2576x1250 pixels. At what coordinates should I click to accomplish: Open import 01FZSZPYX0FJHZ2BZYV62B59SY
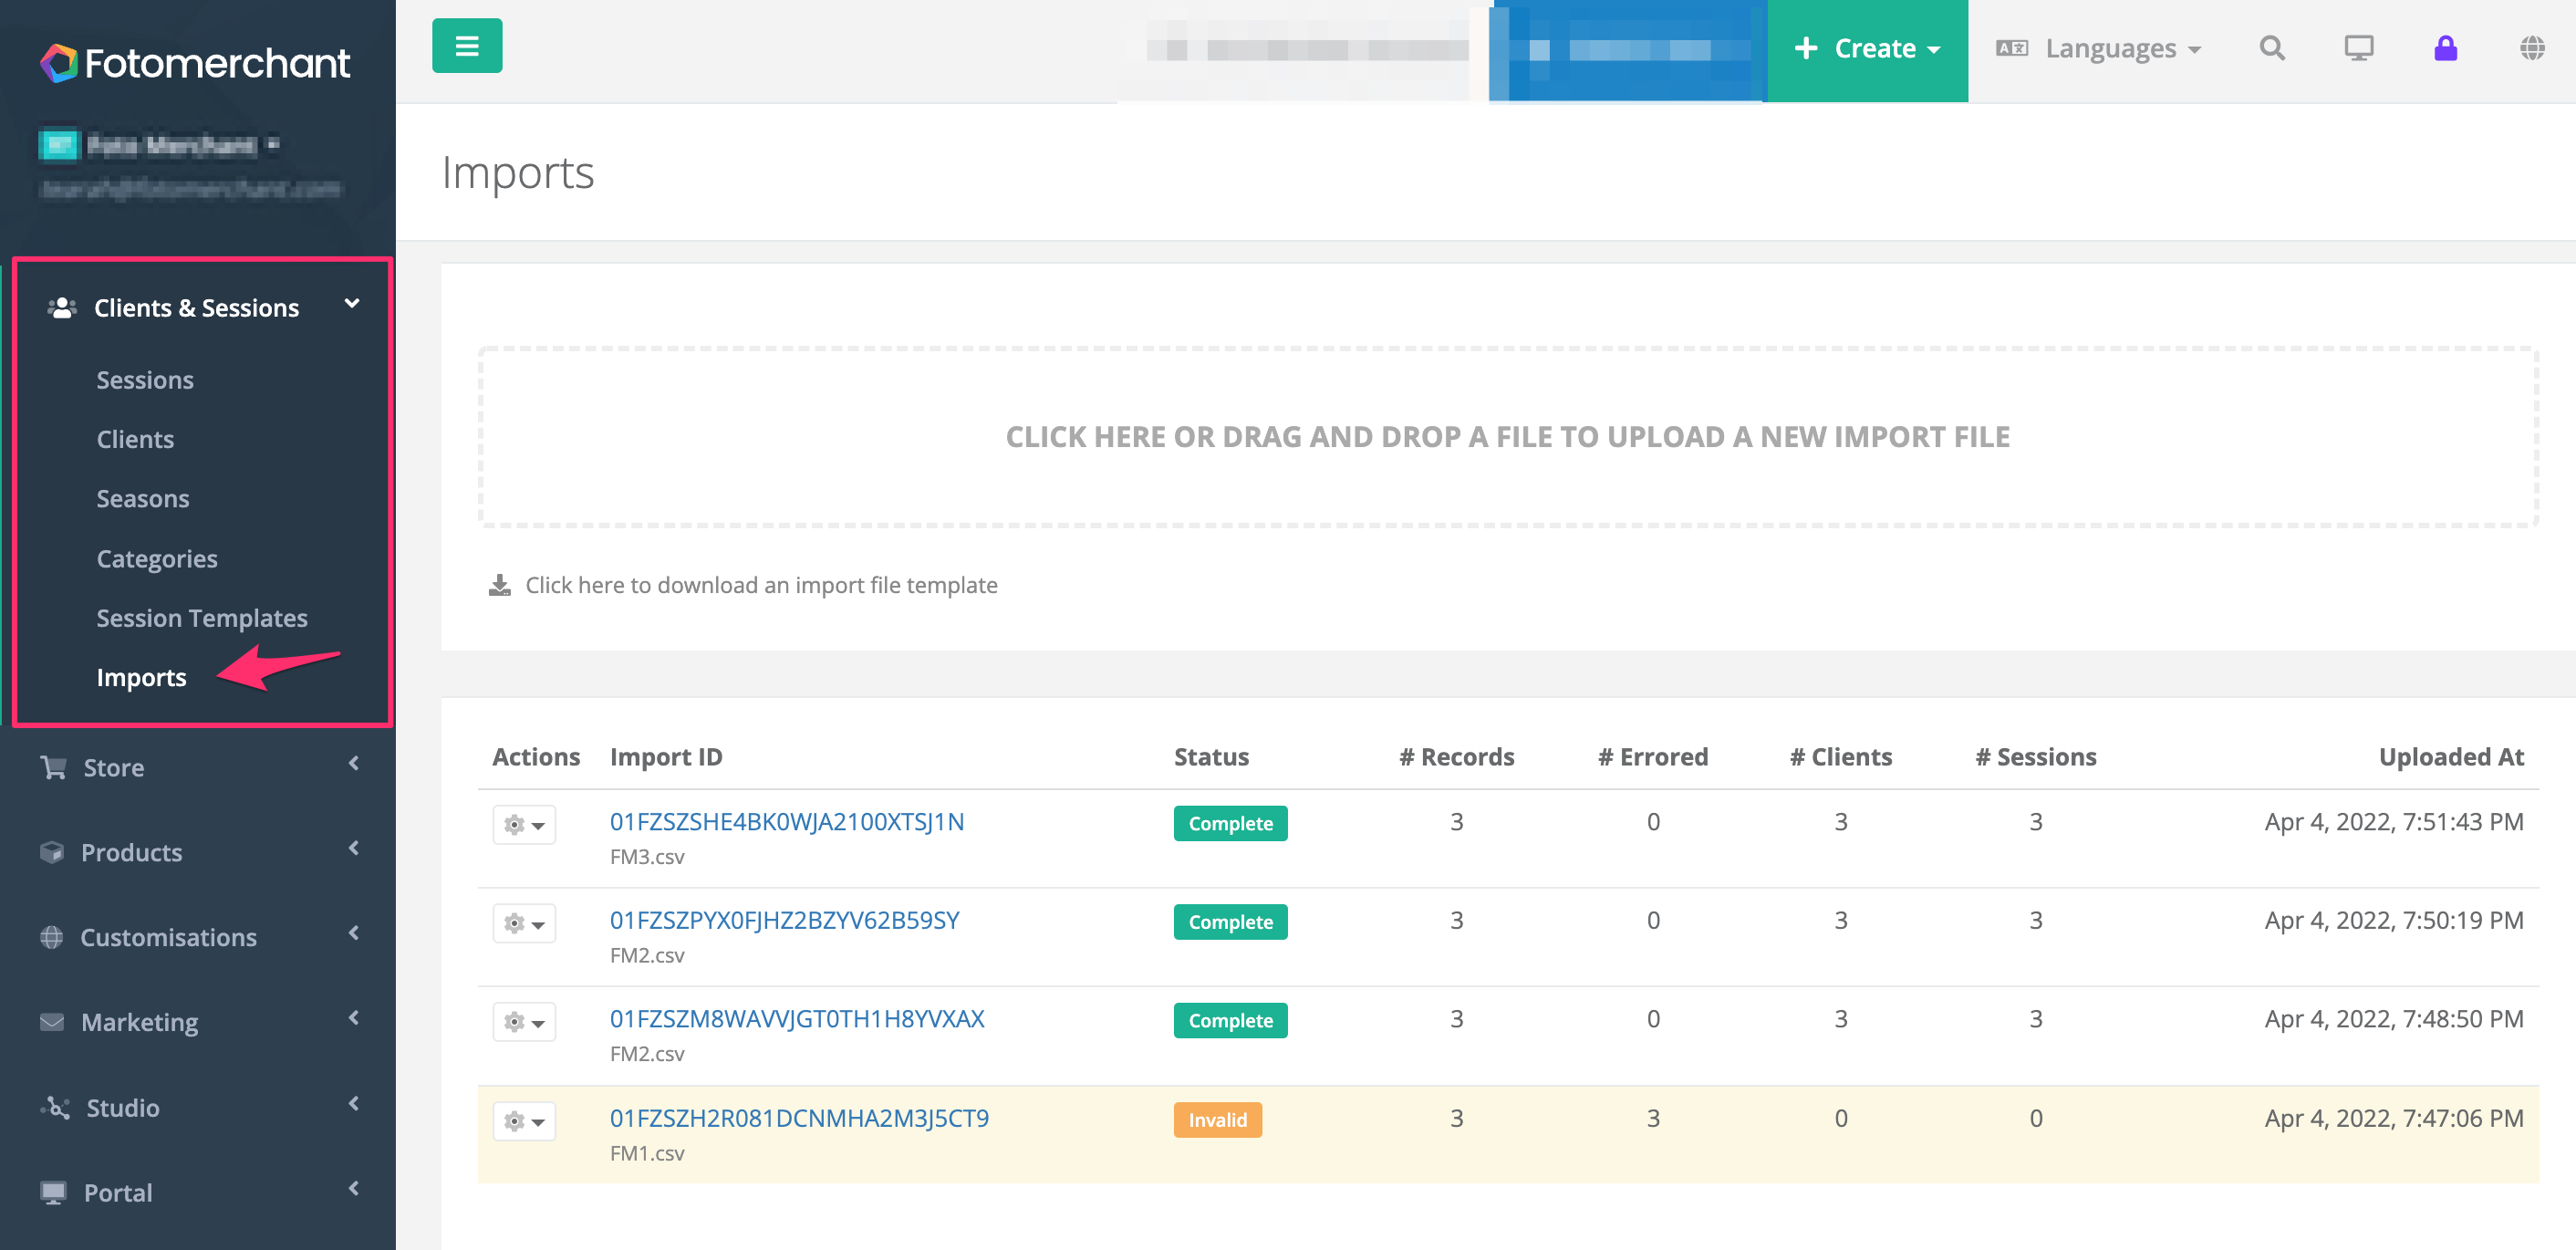(784, 920)
